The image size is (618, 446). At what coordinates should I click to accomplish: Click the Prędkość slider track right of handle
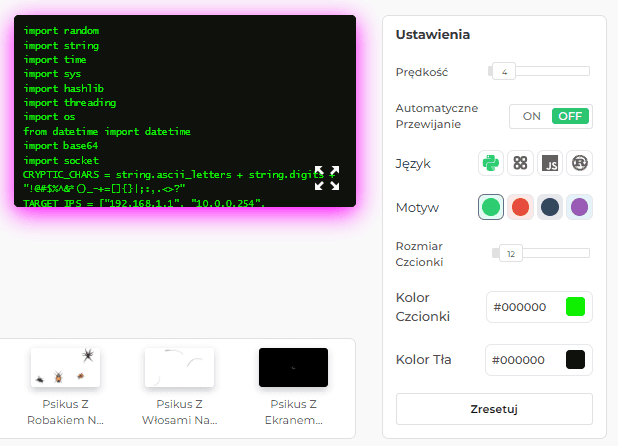pyautogui.click(x=553, y=71)
